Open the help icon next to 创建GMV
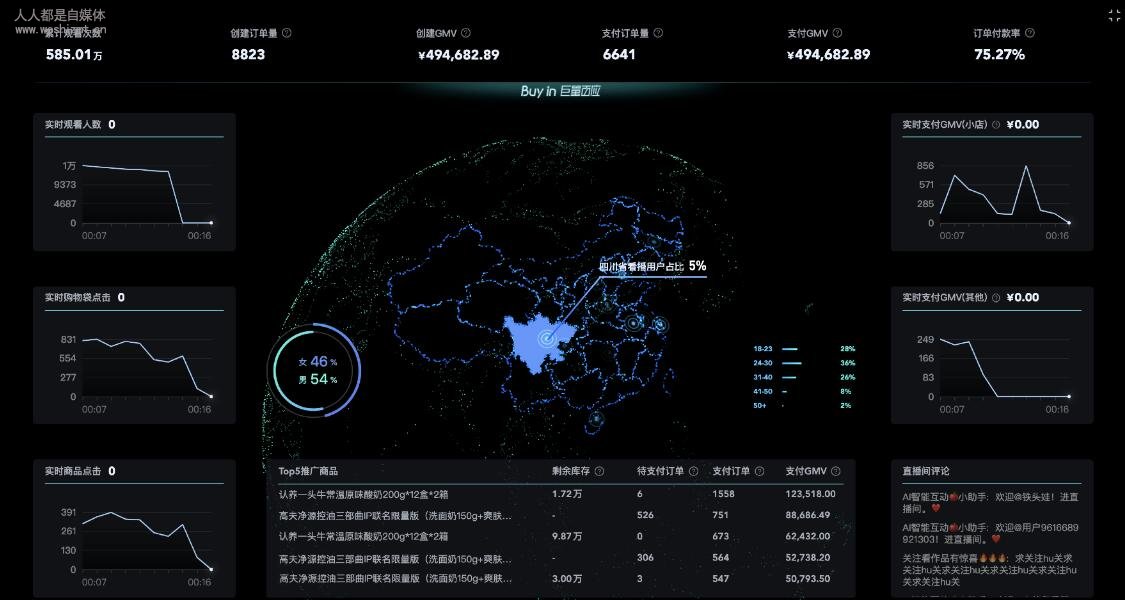This screenshot has width=1125, height=600. point(466,33)
